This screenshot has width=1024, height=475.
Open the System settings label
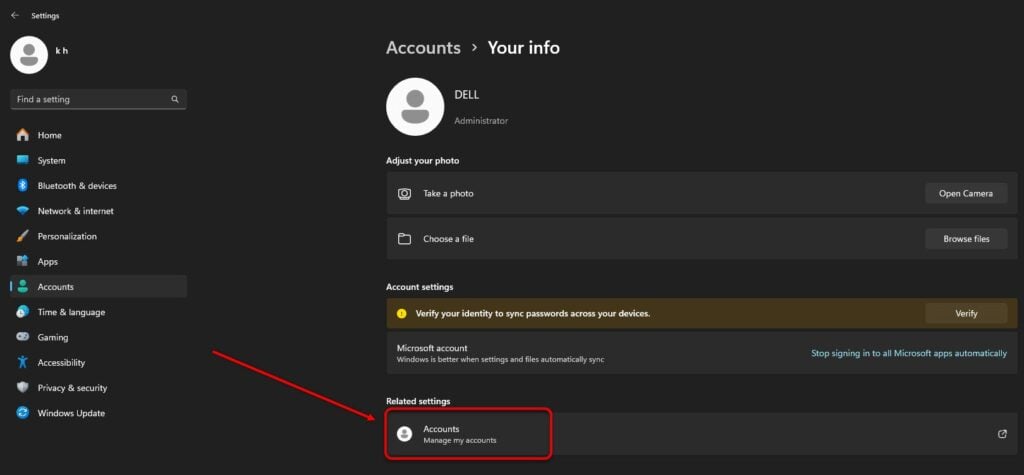(x=52, y=161)
